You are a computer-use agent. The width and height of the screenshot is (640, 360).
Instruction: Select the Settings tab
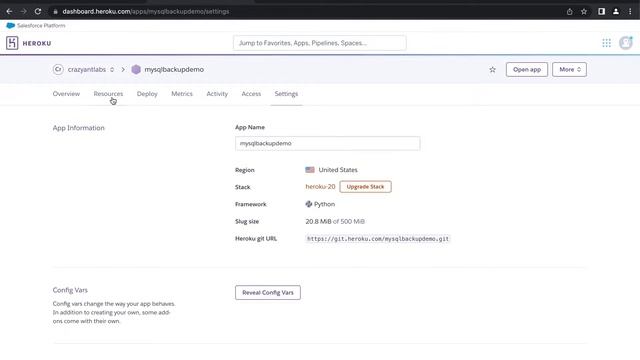[286, 94]
